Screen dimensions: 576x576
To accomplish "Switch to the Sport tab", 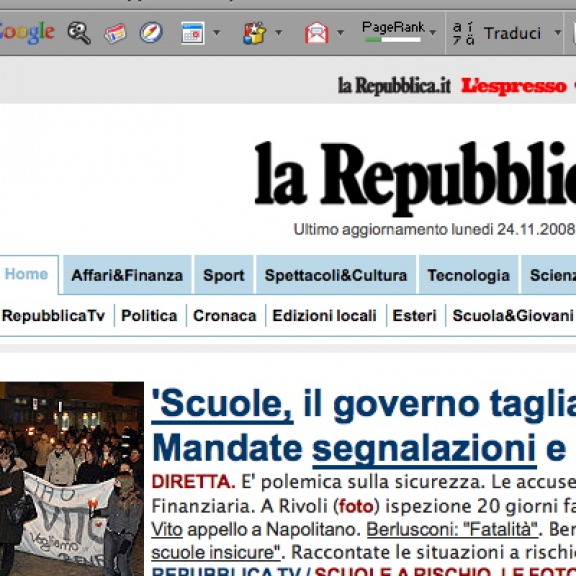I will [224, 275].
